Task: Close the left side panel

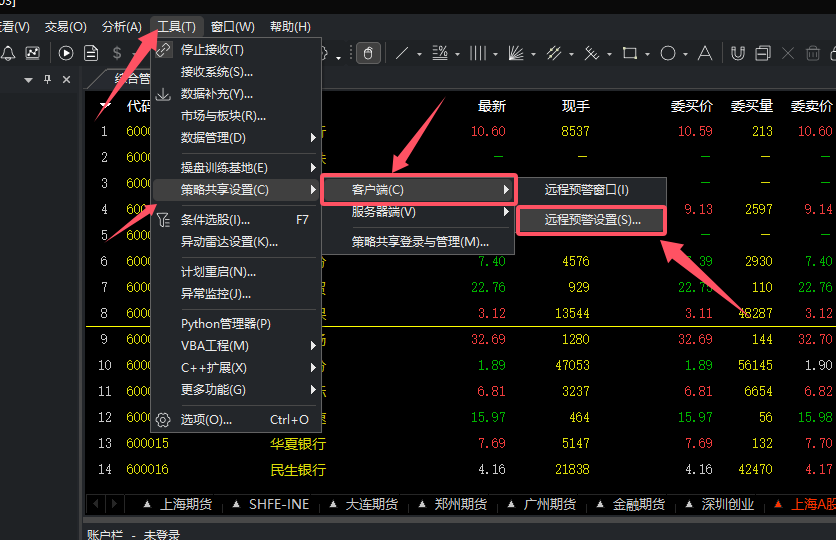Action: tap(66, 79)
